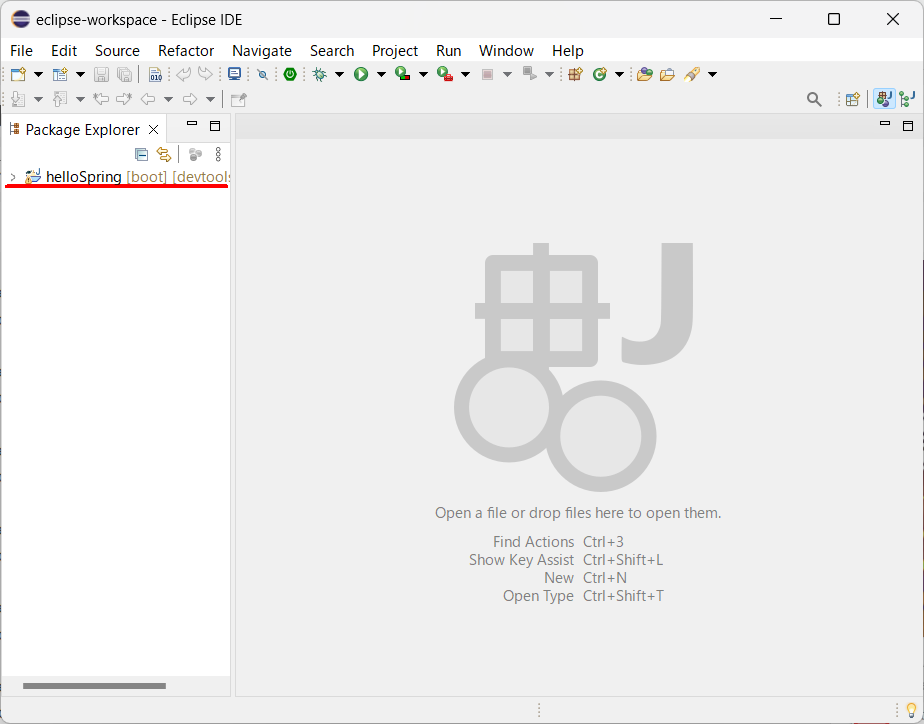Image resolution: width=924 pixels, height=724 pixels.
Task: Click the Coverage launch icon
Action: (x=401, y=74)
